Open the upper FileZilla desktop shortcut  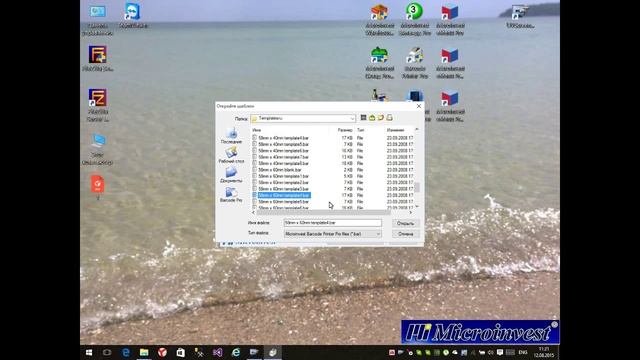(98, 58)
